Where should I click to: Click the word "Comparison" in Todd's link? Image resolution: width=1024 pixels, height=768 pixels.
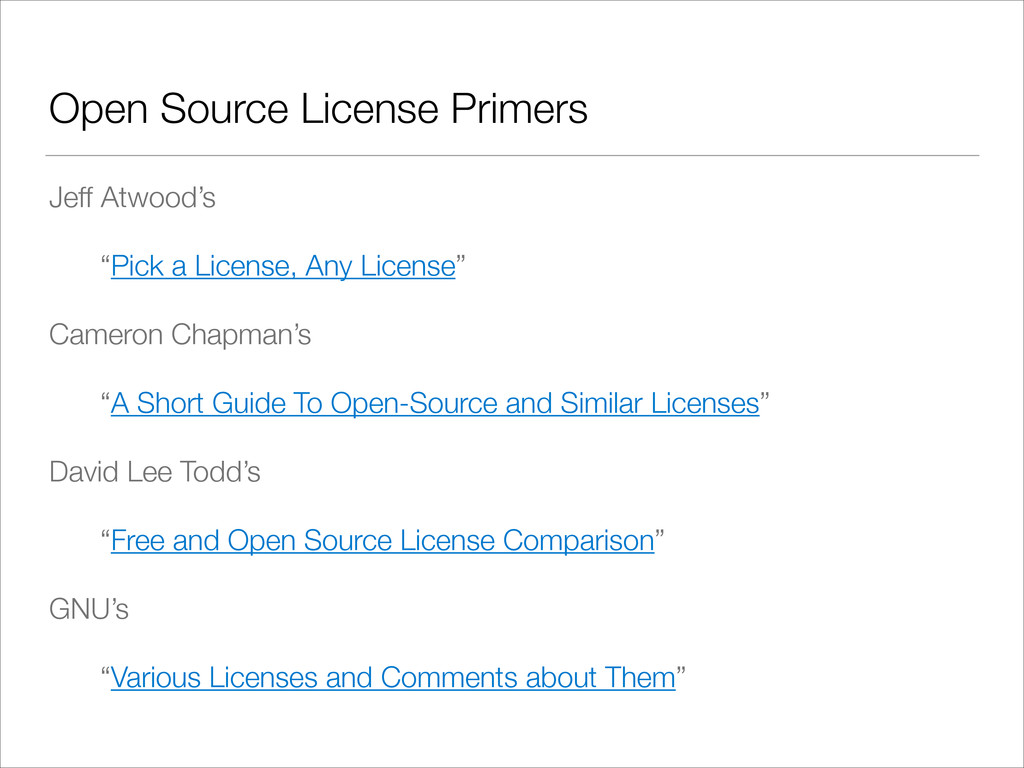tap(579, 541)
